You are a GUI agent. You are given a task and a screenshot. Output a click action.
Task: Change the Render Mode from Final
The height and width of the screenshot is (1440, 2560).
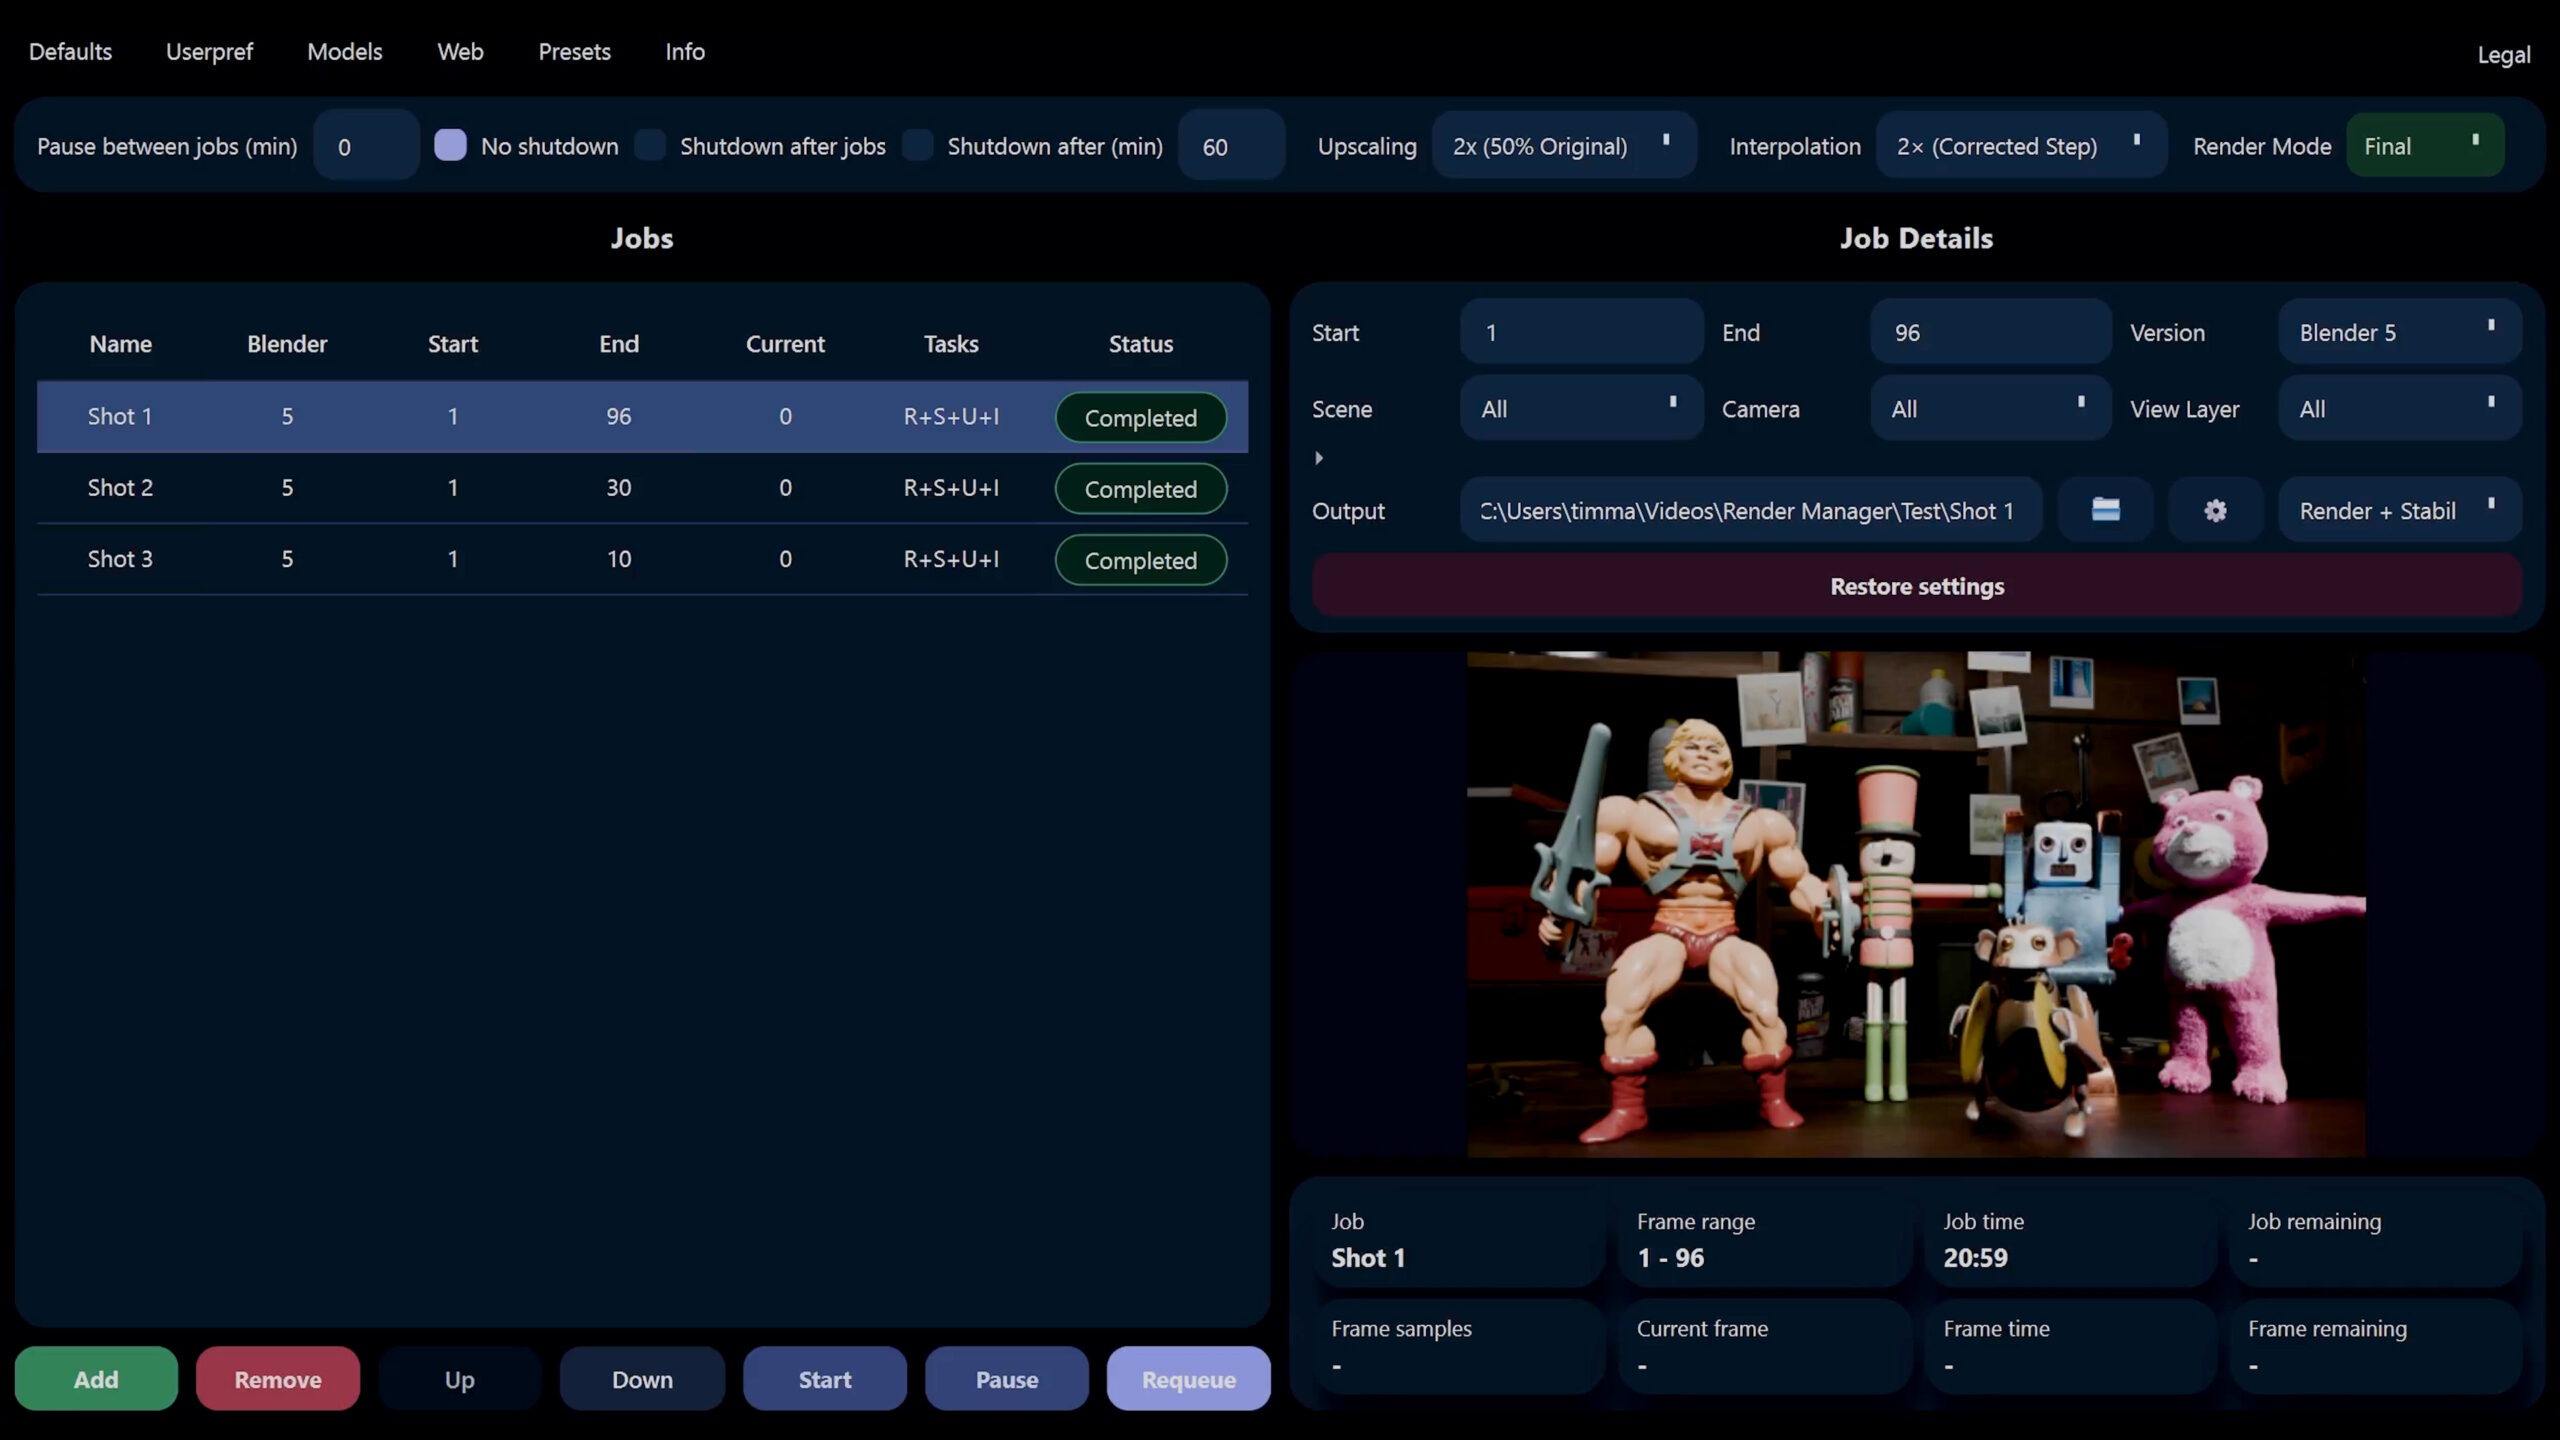[2424, 146]
